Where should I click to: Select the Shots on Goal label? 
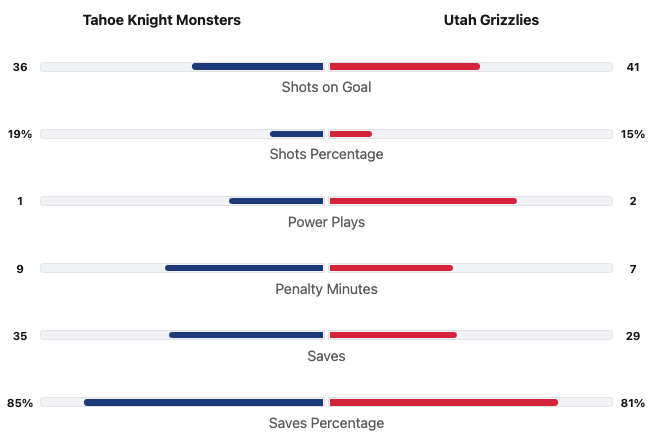326,87
